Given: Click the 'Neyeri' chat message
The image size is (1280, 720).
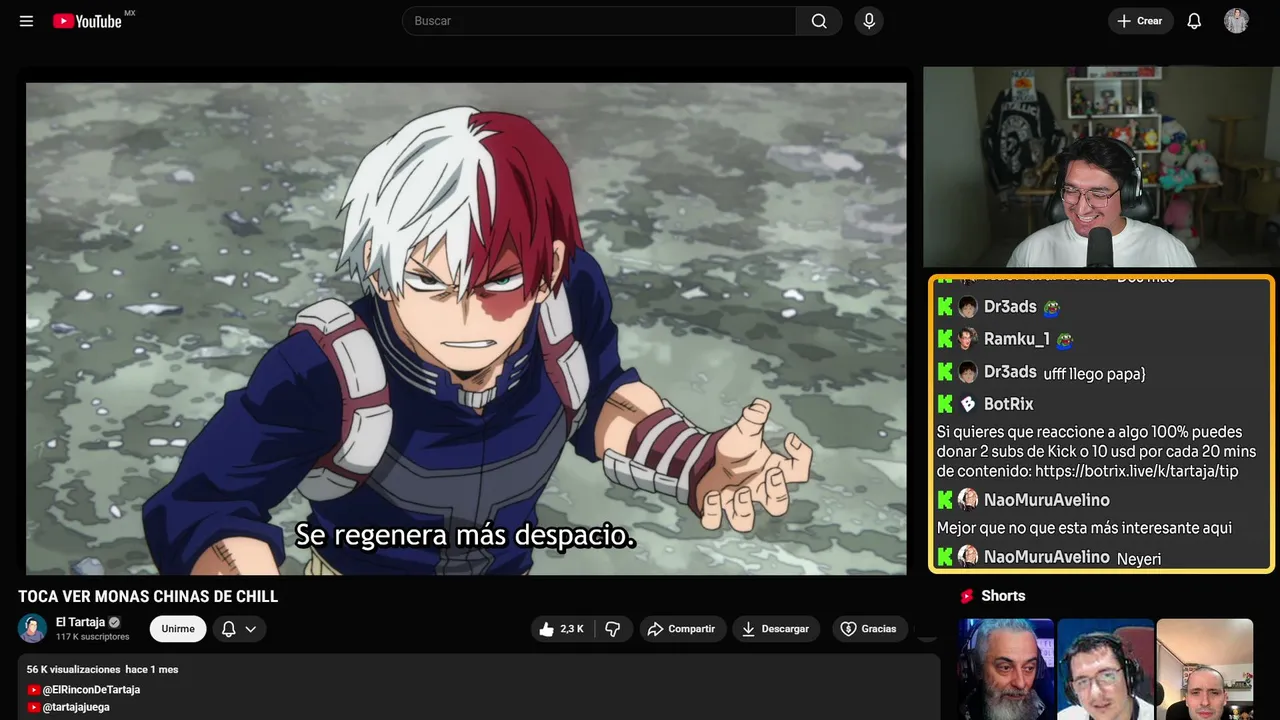Looking at the screenshot, I should [1139, 559].
